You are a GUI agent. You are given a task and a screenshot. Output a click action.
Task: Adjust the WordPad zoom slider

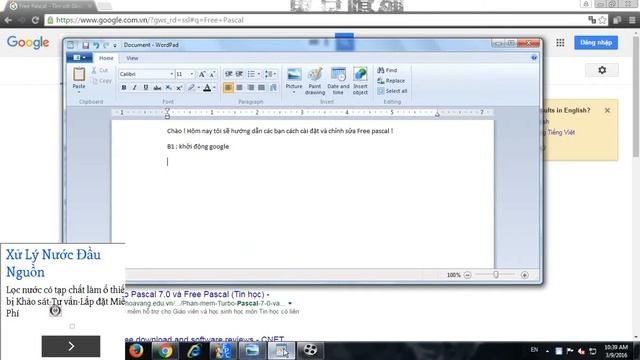[x=496, y=275]
